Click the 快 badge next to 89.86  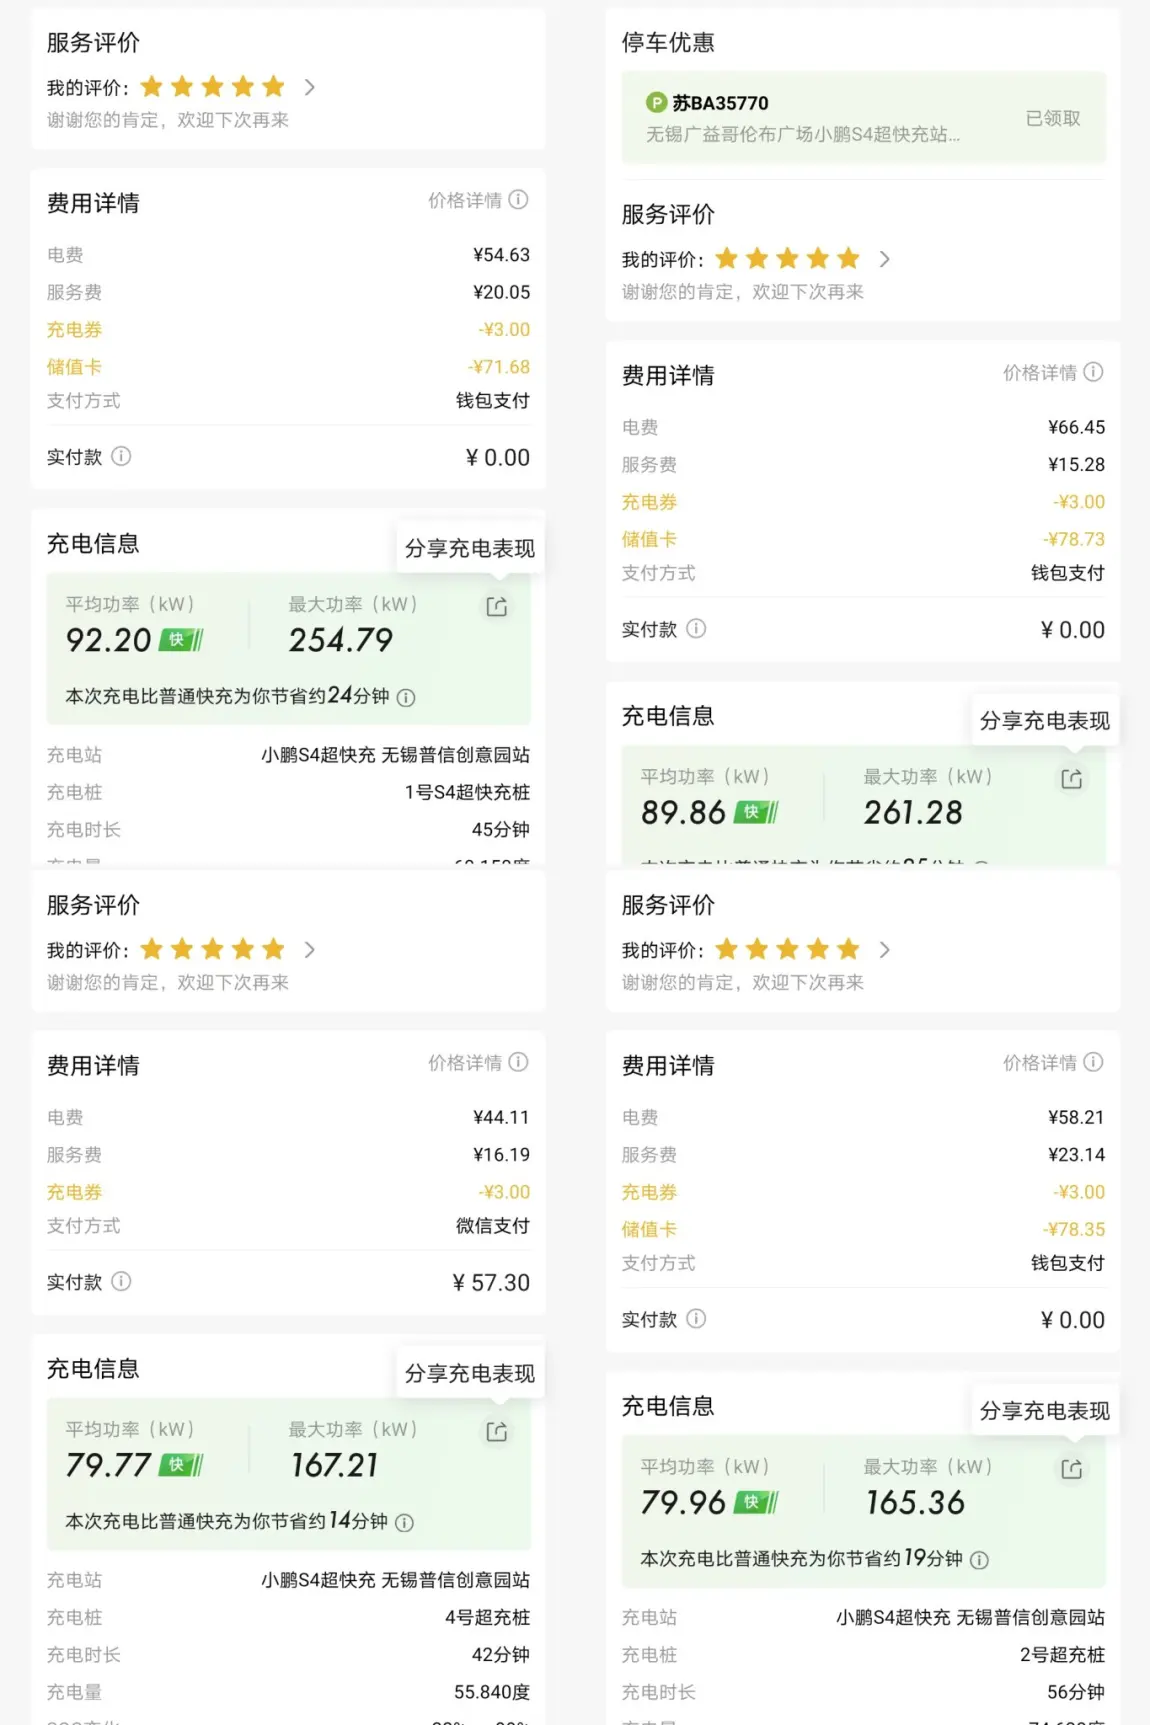point(755,812)
